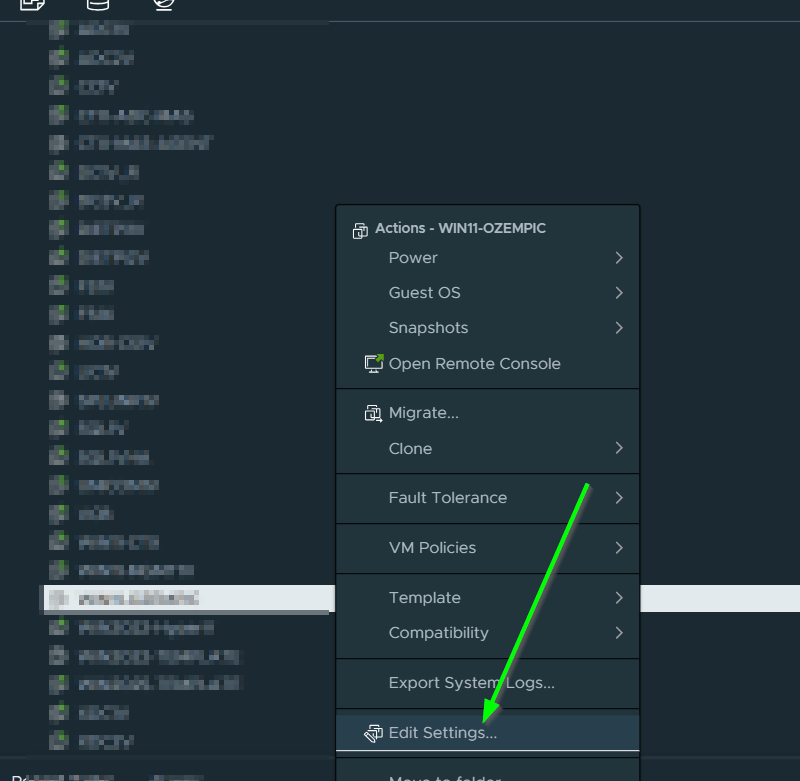Click the Migrate icon in the context menu

373,413
